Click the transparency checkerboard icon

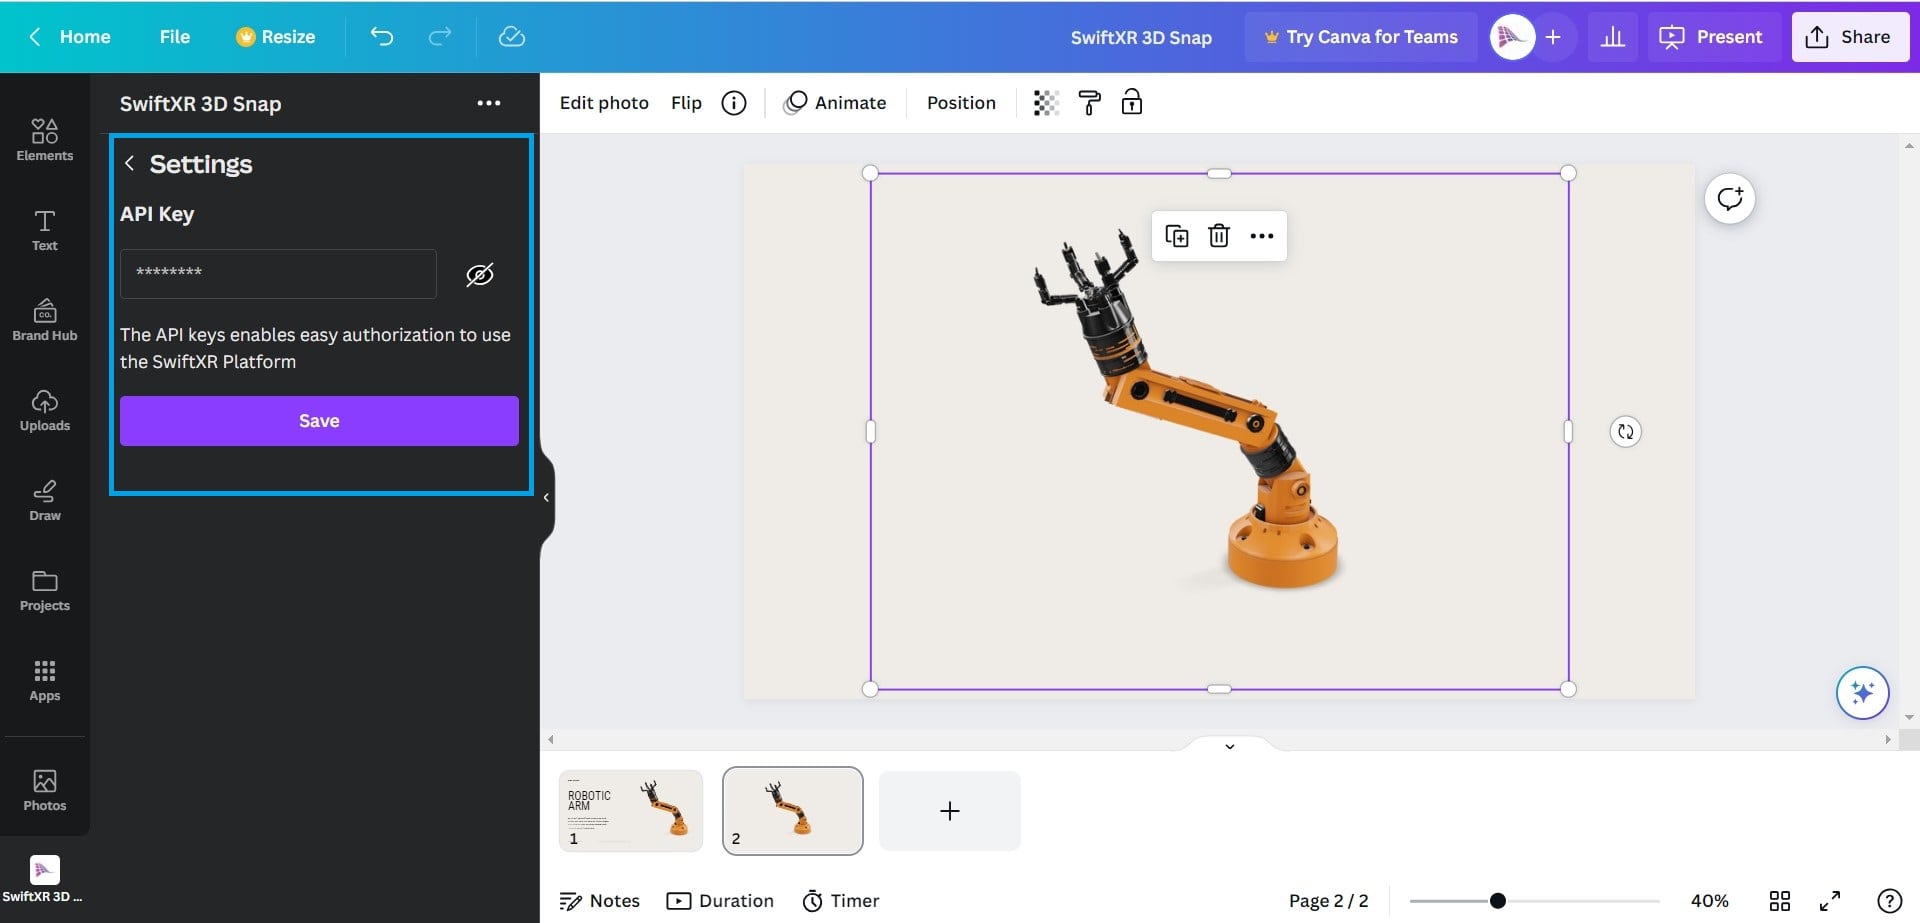pos(1046,103)
